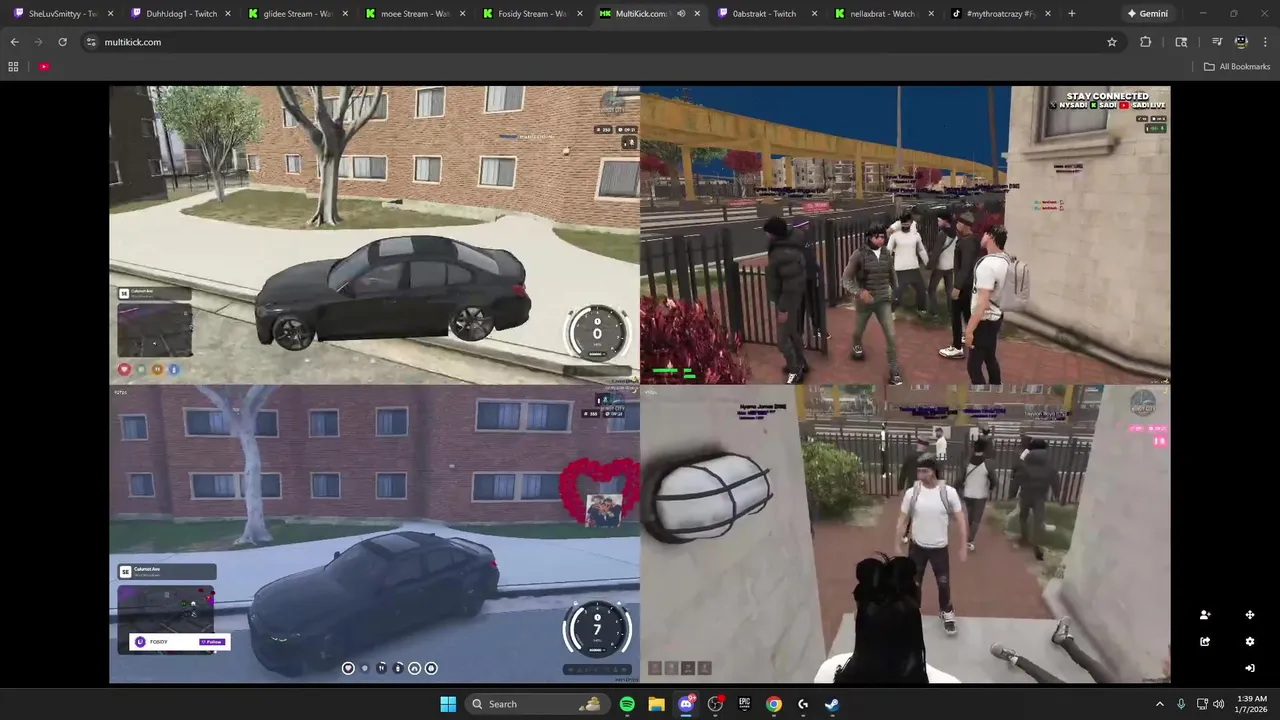Open the Chrome profile avatar
Image resolution: width=1280 pixels, height=720 pixels.
click(1241, 42)
